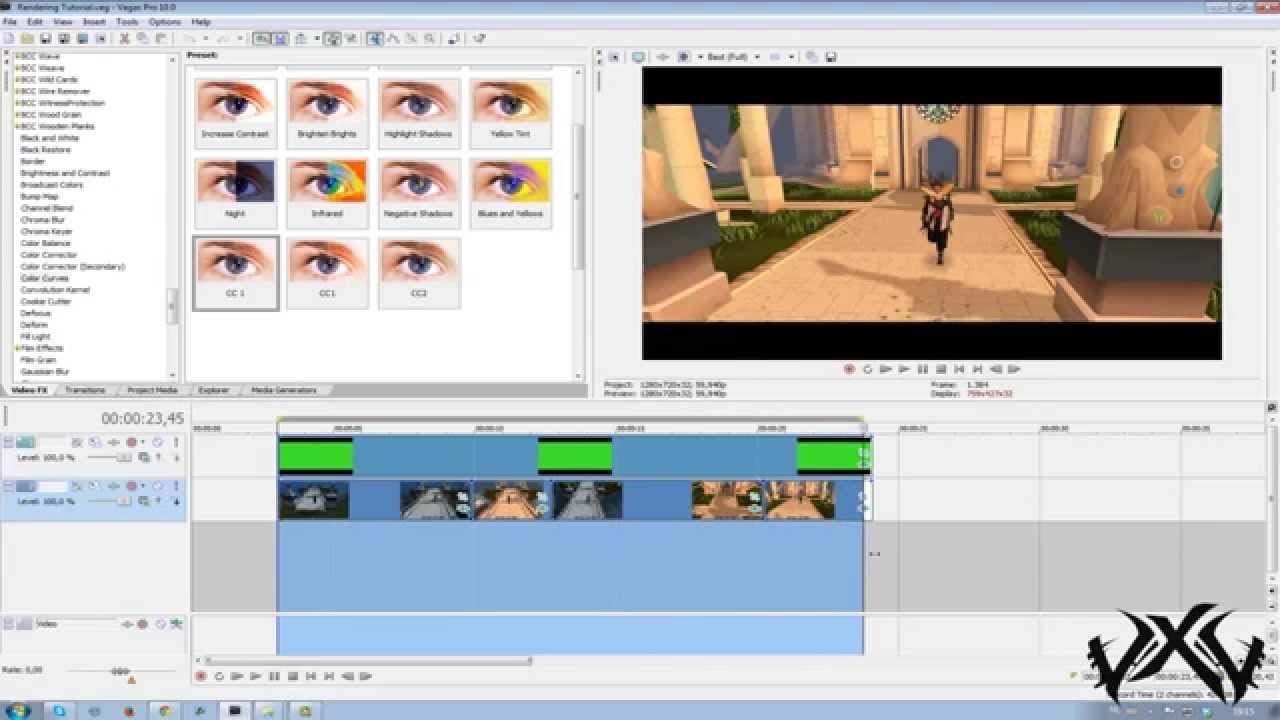
Task: Click the Rate slider below the track list
Action: [120, 670]
